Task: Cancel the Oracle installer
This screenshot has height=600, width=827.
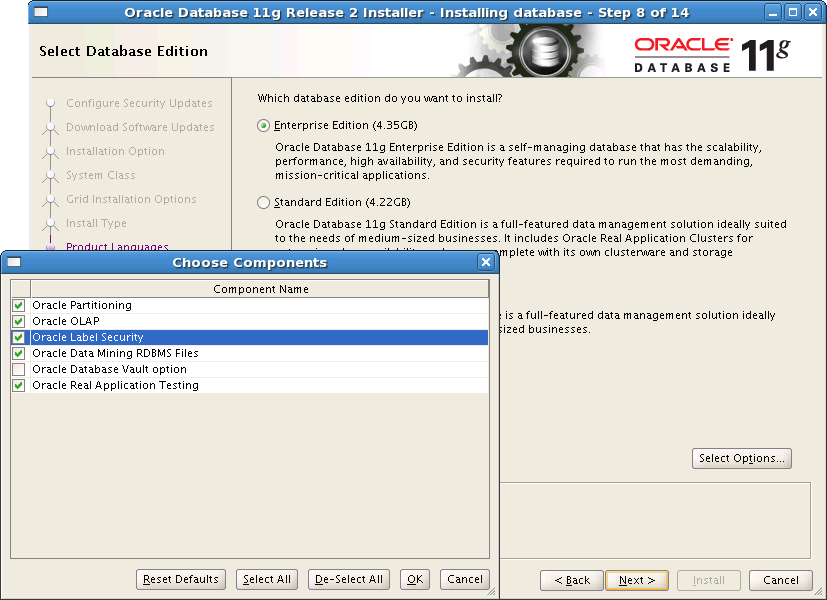Action: (781, 580)
